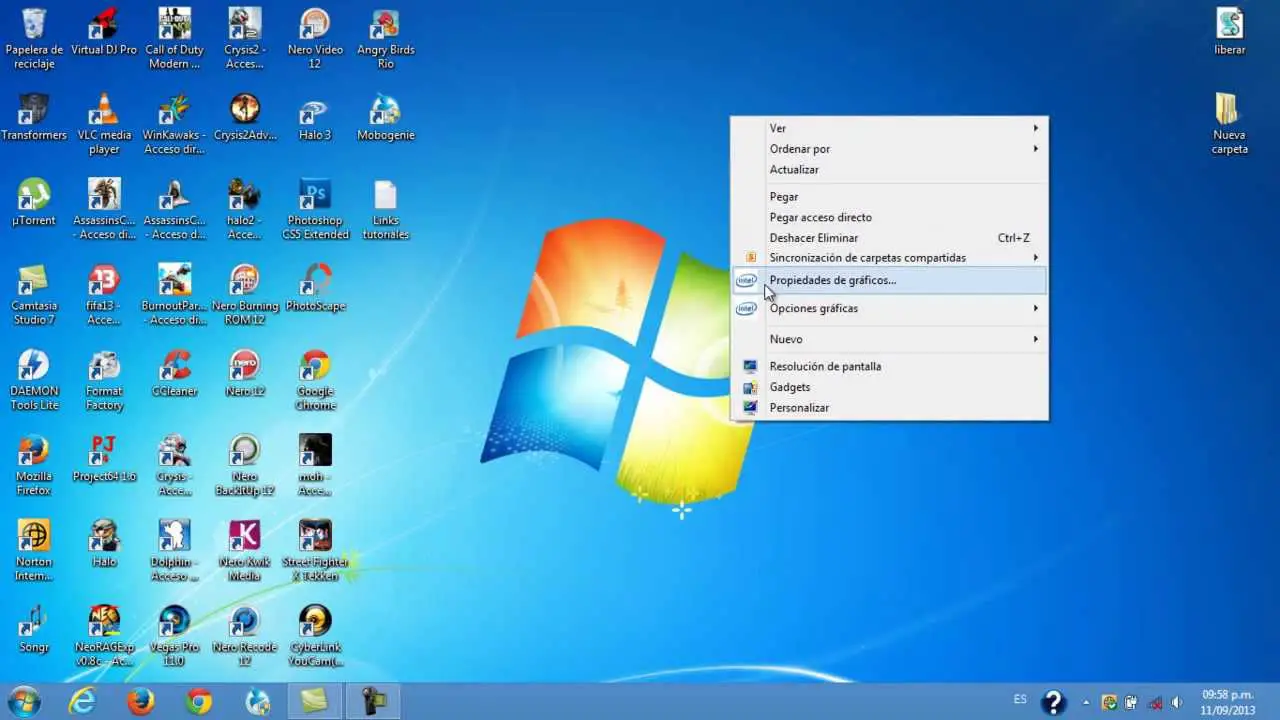Select Nero Burning ROM 12 icon
This screenshot has height=720, width=1280.
click(245, 295)
